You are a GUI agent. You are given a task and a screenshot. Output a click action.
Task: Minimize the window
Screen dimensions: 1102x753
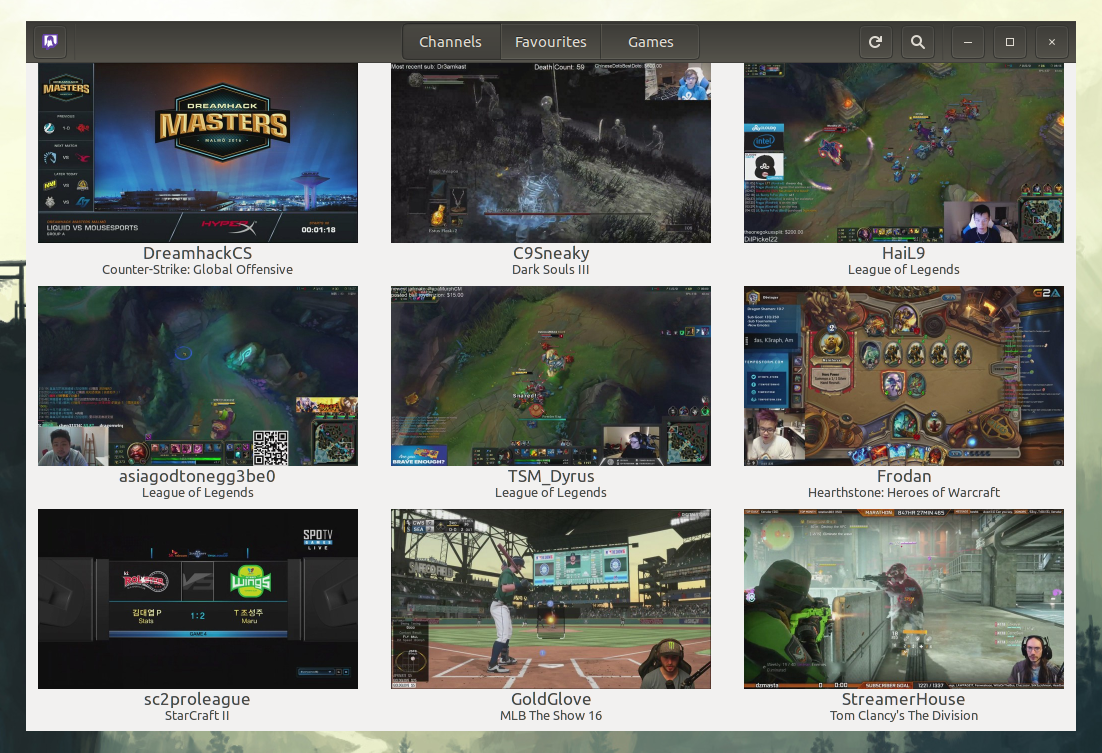pyautogui.click(x=968, y=42)
